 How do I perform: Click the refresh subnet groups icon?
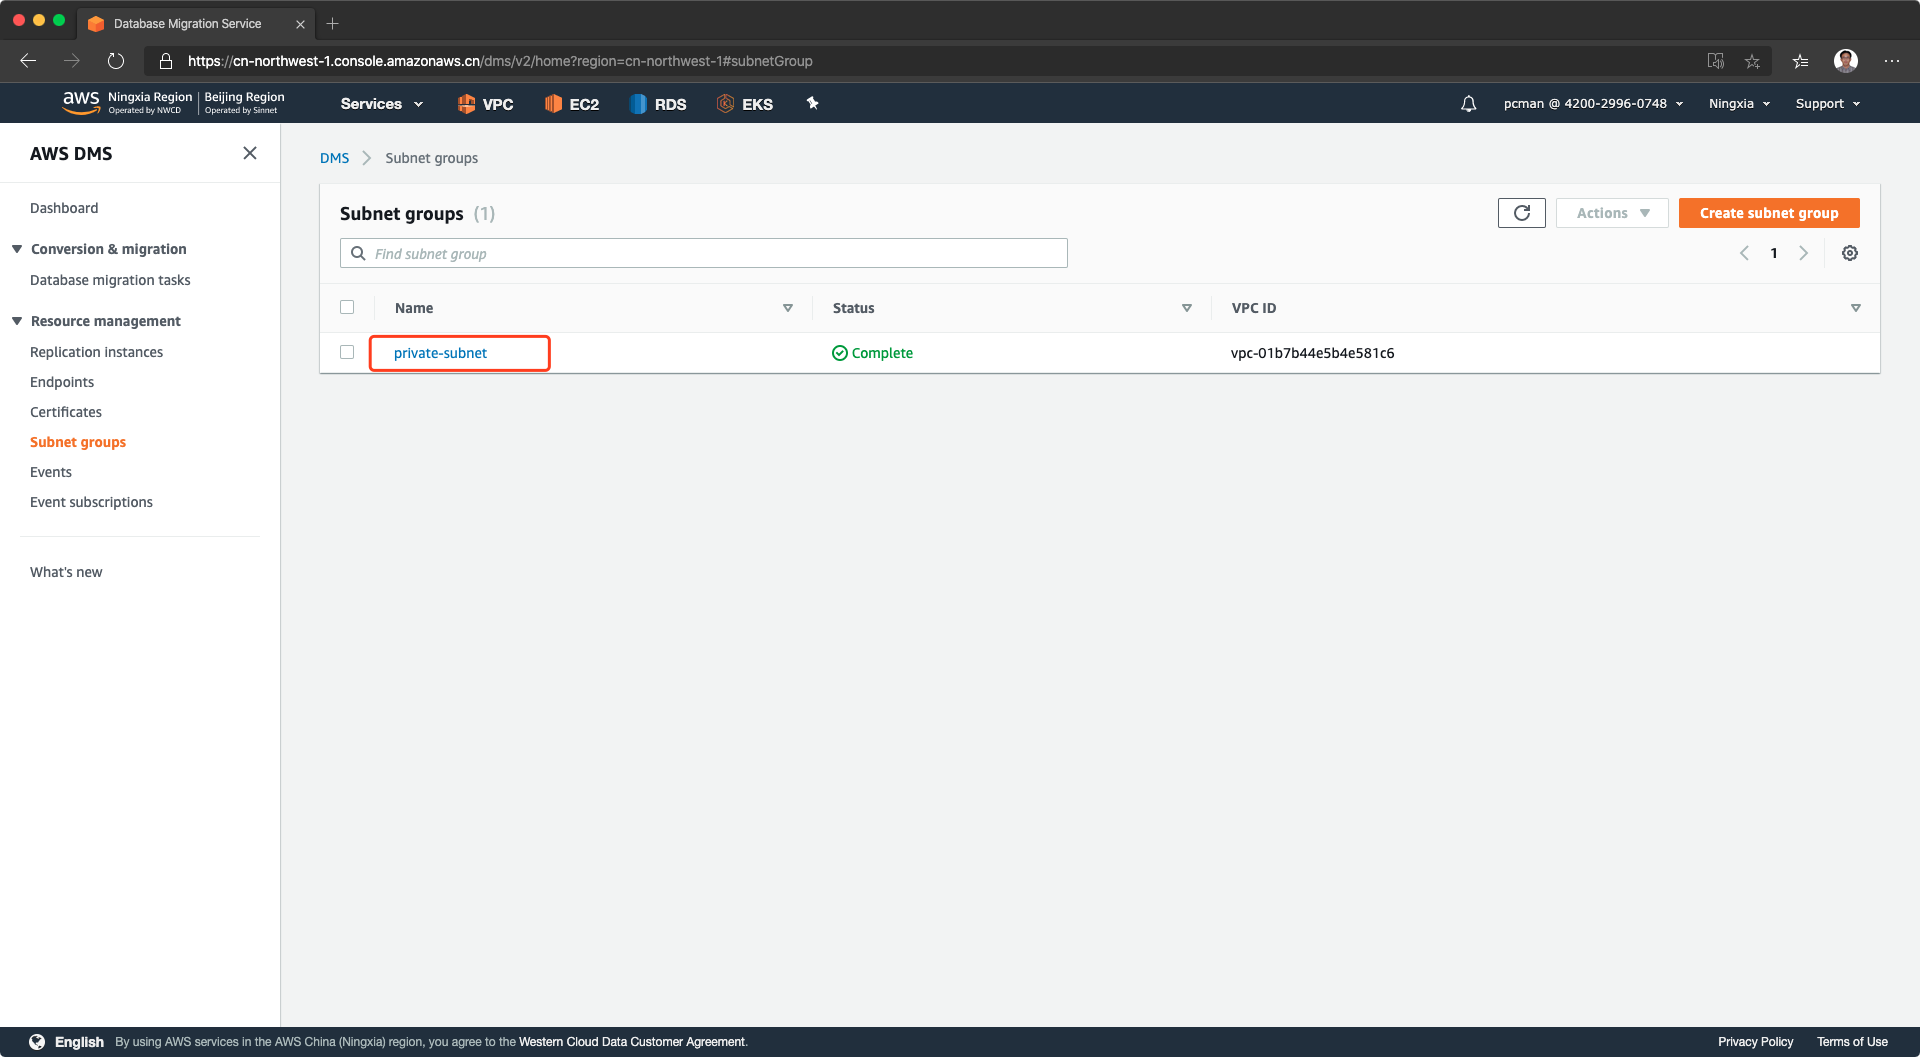(x=1521, y=213)
